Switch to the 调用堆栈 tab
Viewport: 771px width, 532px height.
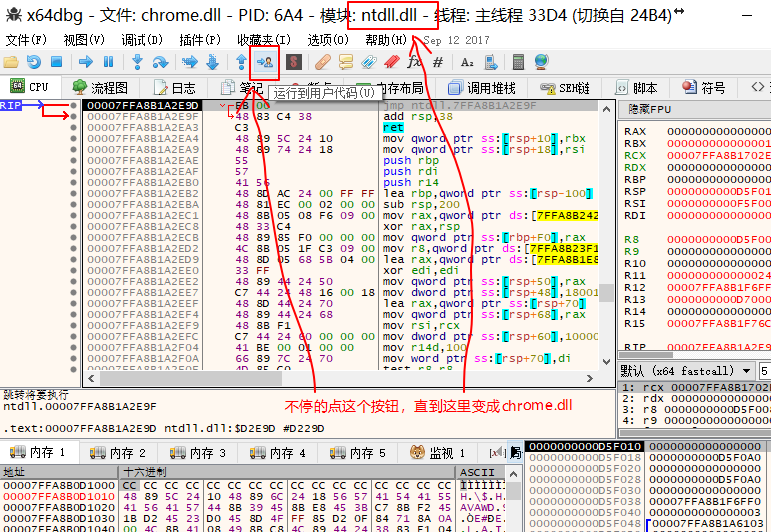[x=482, y=88]
